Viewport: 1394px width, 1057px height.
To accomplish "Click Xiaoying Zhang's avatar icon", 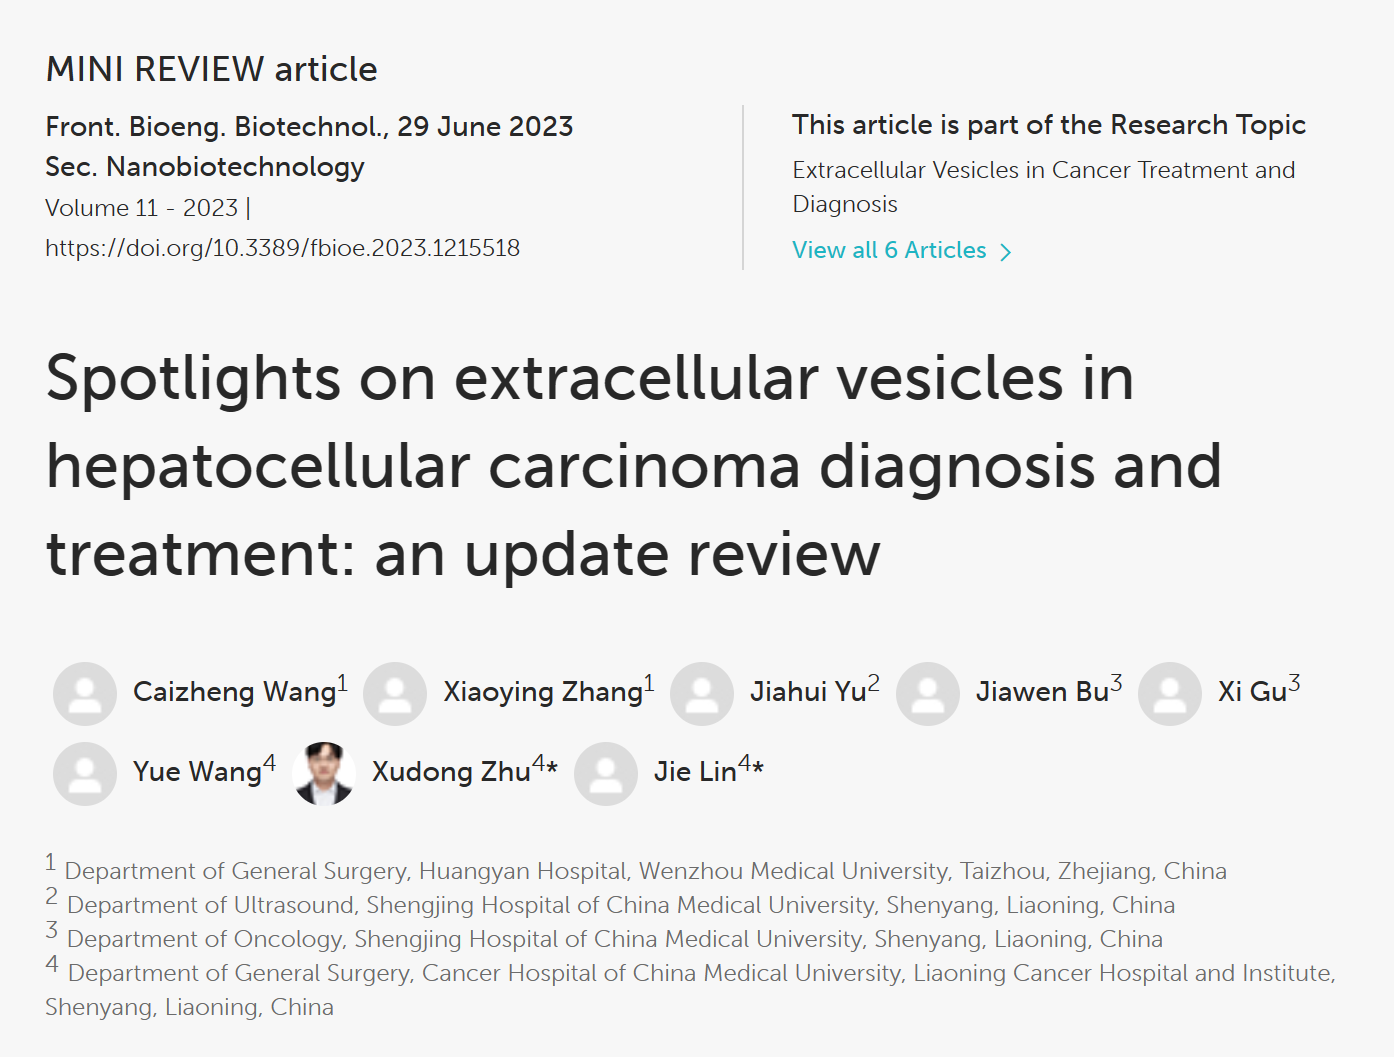I will [x=395, y=693].
